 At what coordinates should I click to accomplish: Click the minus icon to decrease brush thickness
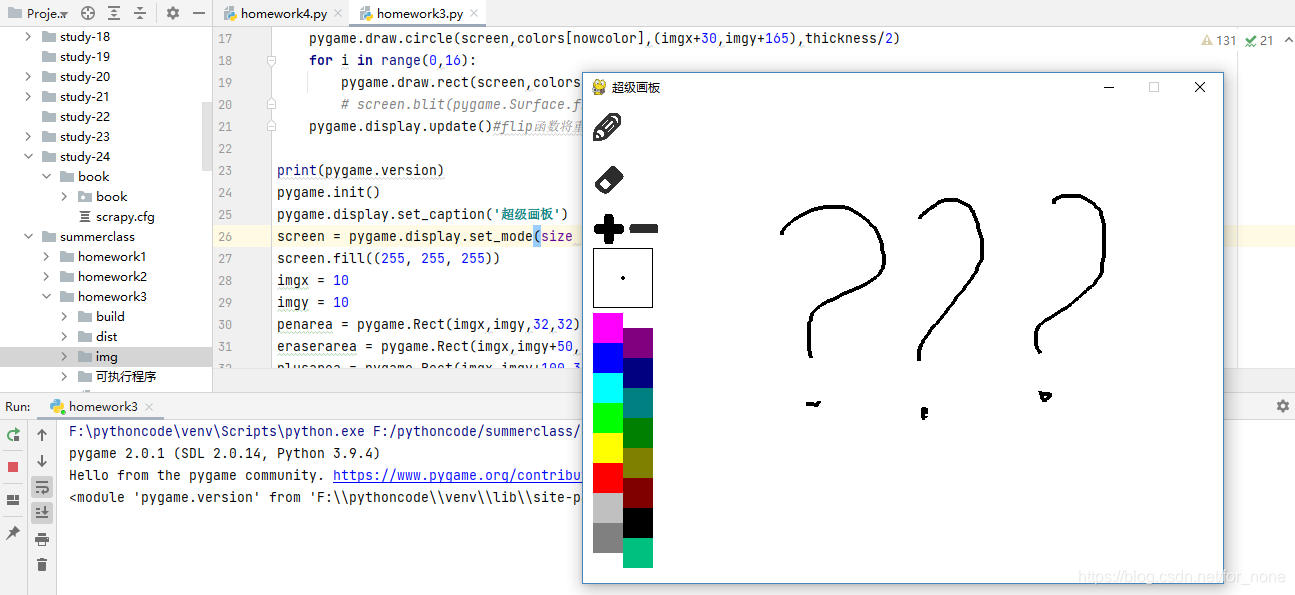tap(643, 230)
